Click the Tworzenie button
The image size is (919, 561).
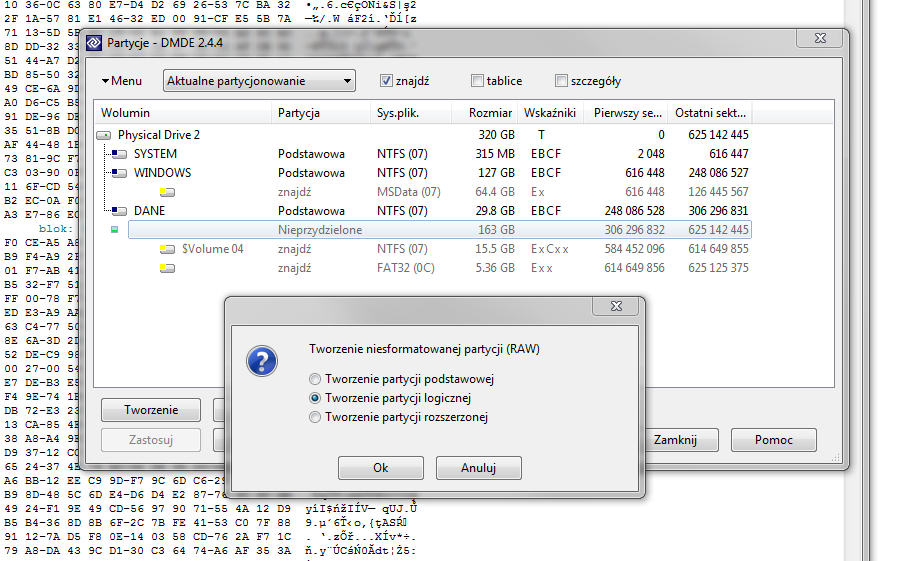tap(151, 410)
